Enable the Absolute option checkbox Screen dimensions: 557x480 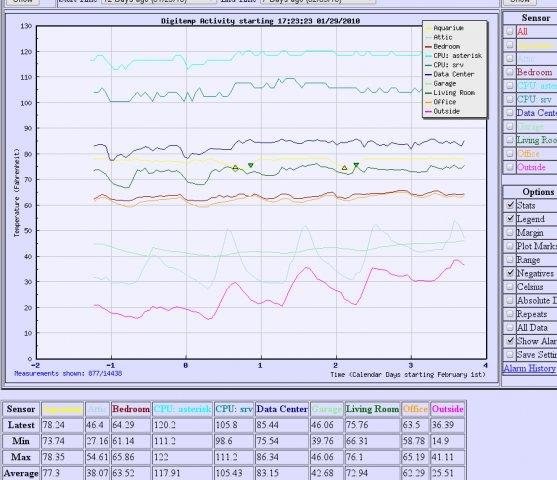[510, 300]
